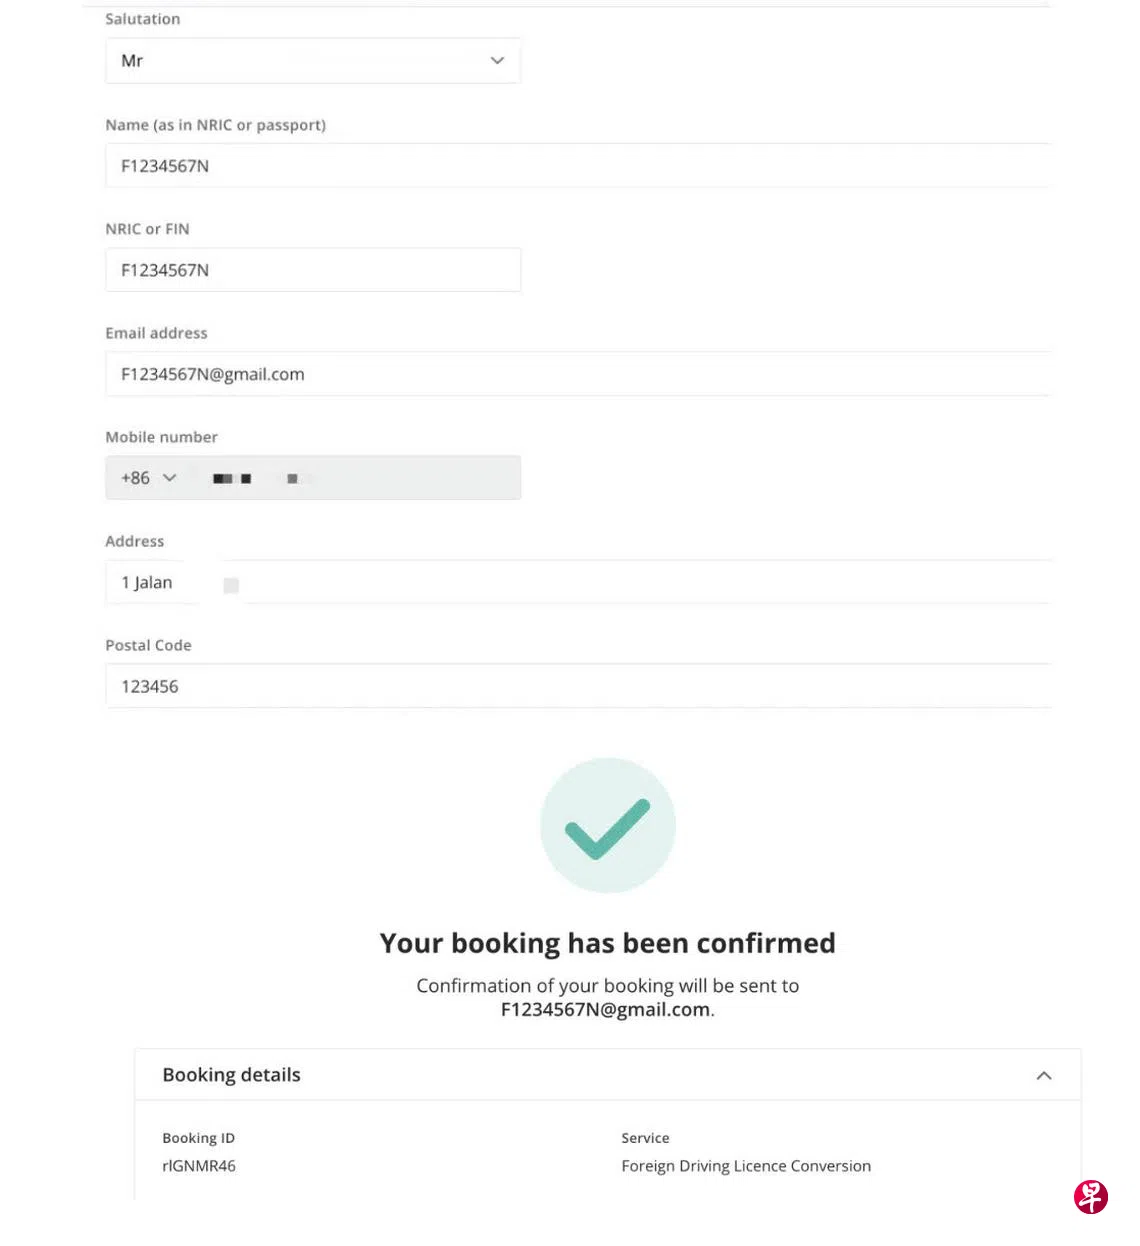1140x1246 pixels.
Task: Click the Postal Code field with 123456
Action: [x=577, y=686]
